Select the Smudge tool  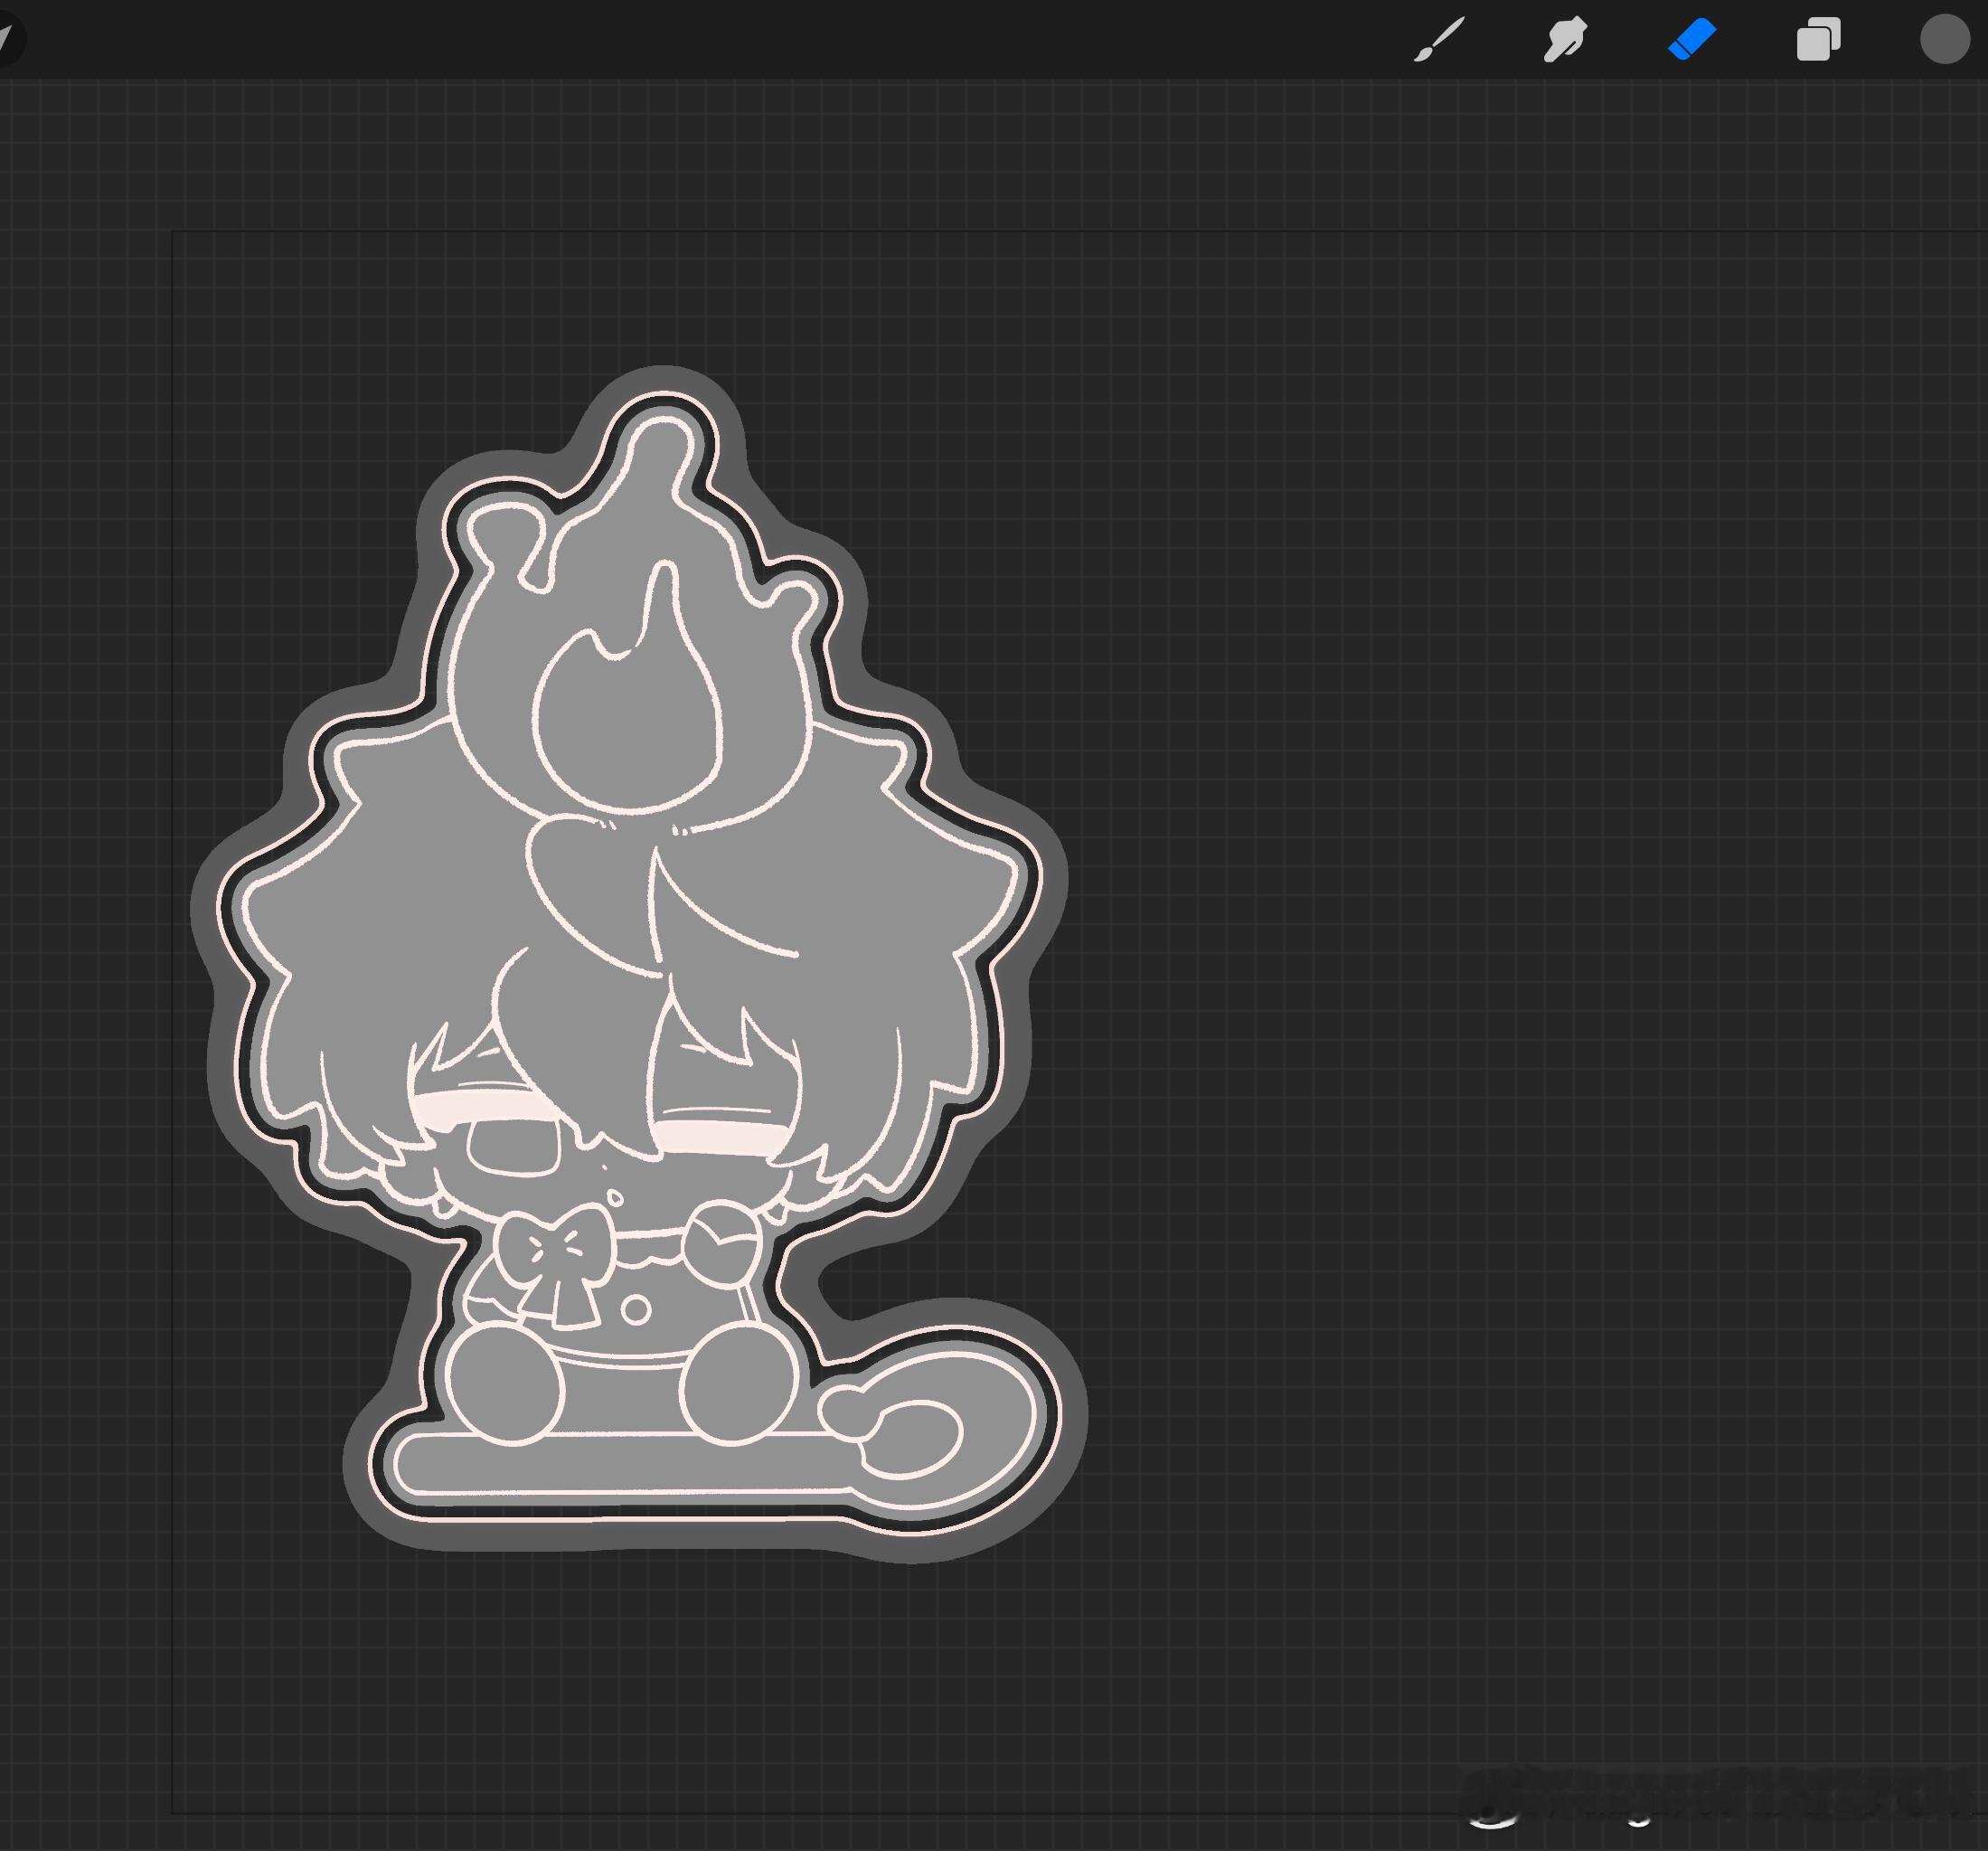point(1565,41)
